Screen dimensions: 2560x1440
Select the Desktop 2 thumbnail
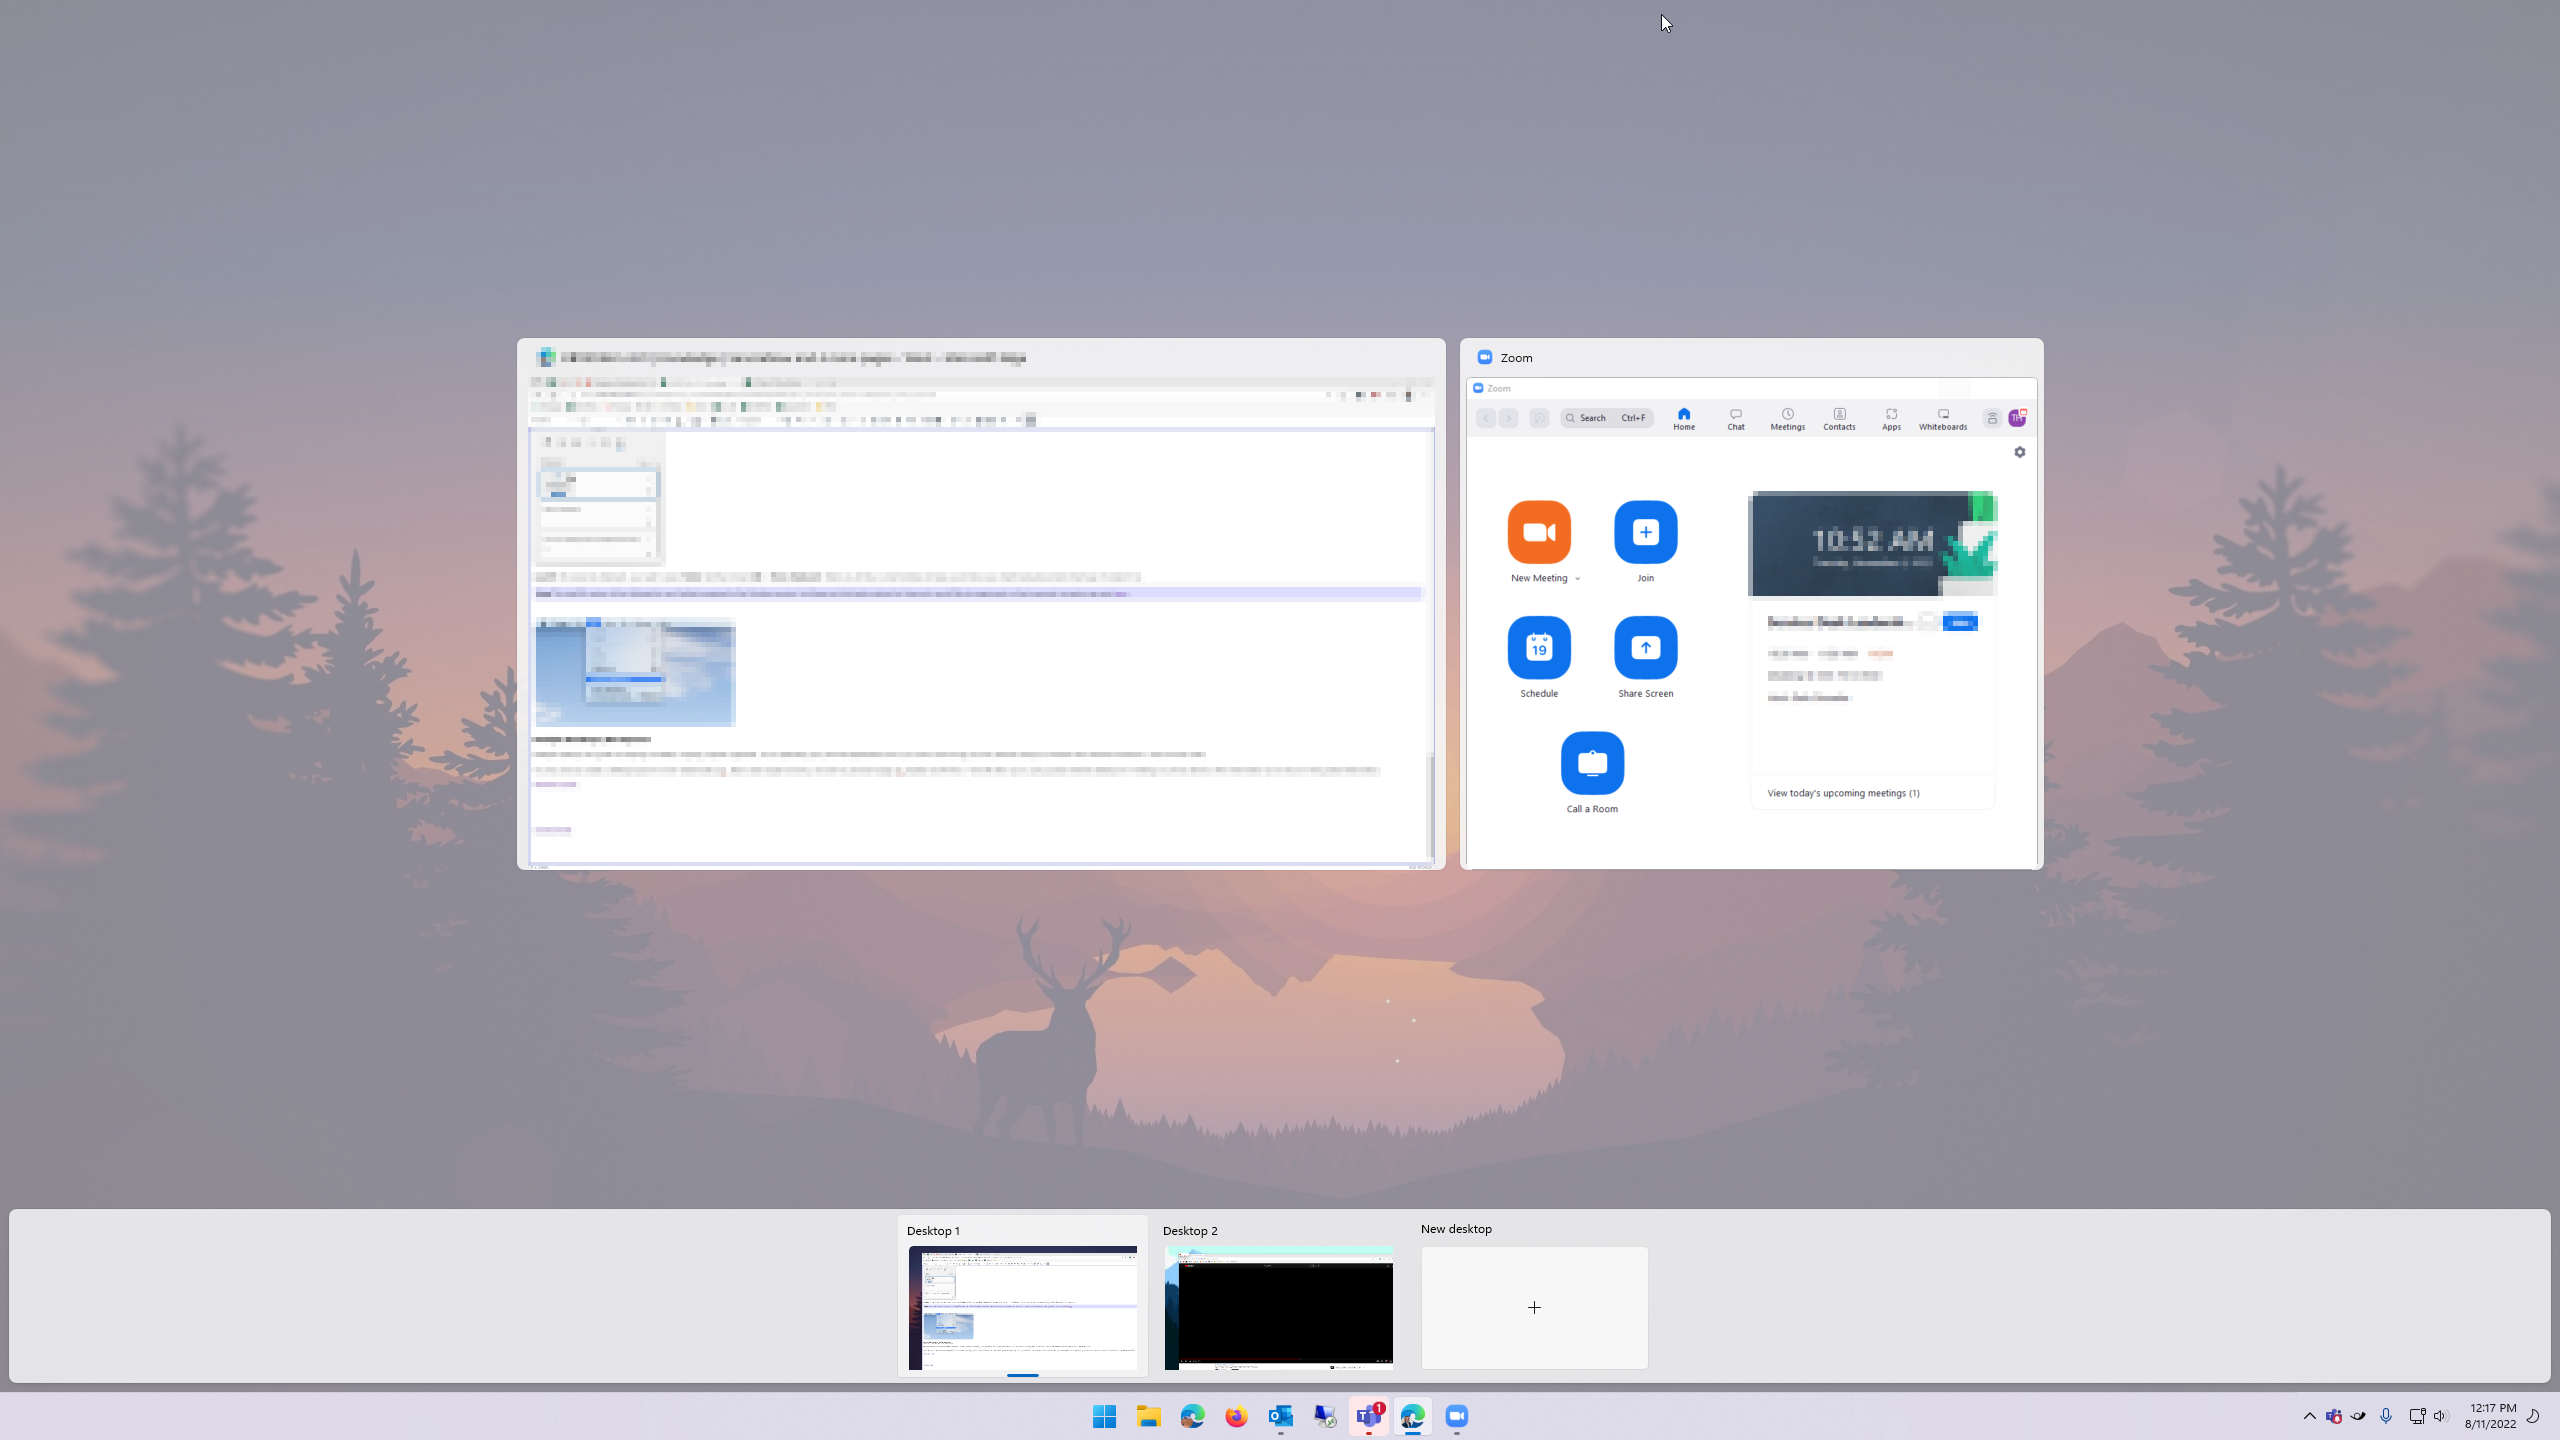[x=1277, y=1307]
